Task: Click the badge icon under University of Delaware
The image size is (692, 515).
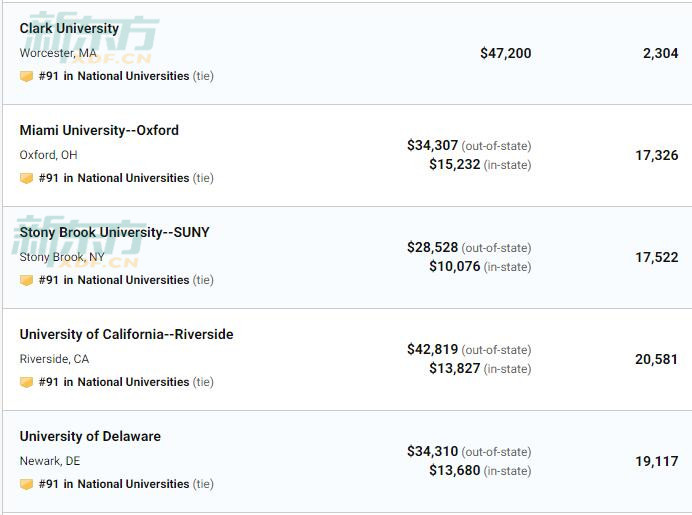Action: tap(26, 484)
